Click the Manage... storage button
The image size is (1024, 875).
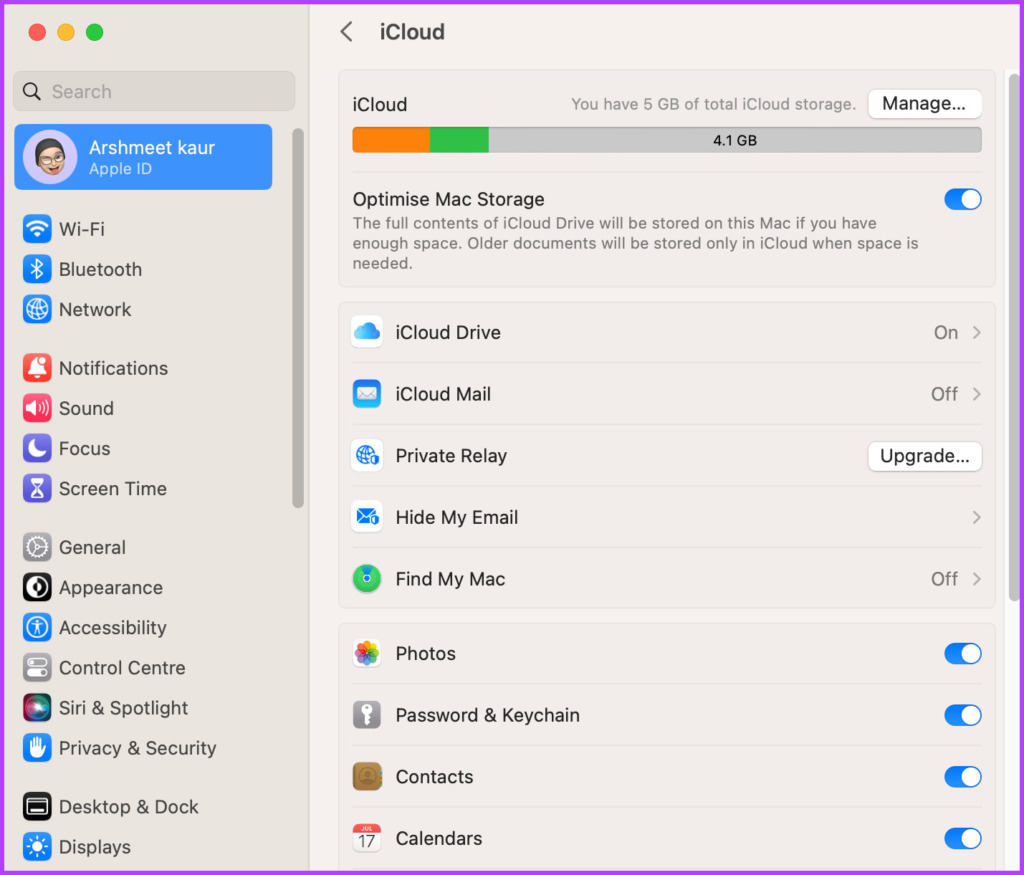(x=924, y=104)
